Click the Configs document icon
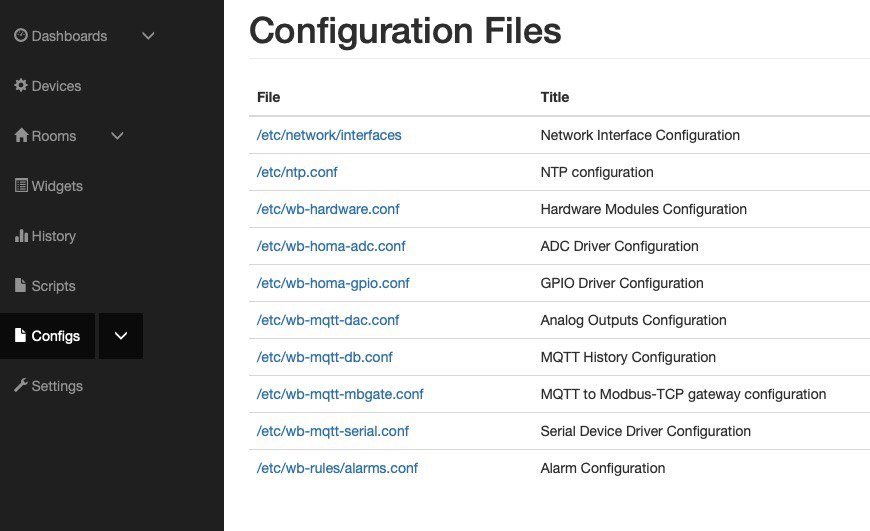 [x=21, y=335]
